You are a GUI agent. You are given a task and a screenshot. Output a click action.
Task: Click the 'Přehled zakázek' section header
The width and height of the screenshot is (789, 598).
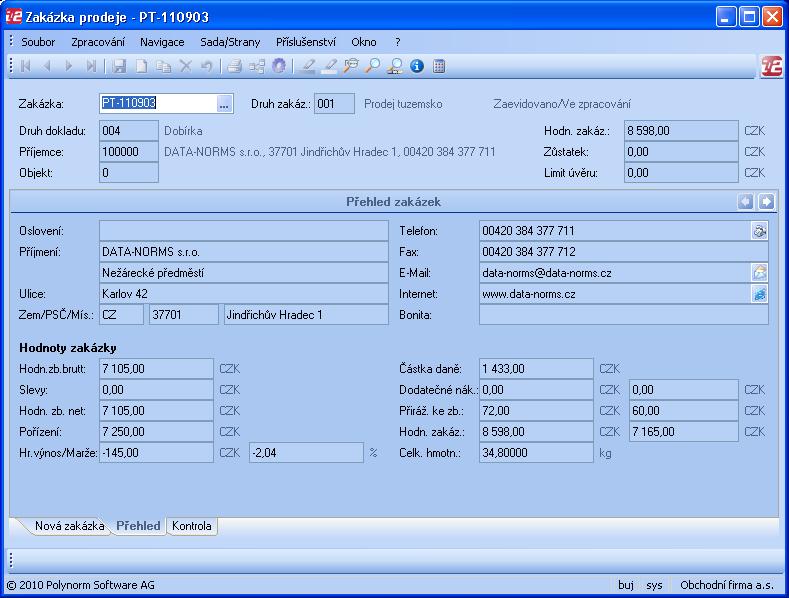click(393, 202)
